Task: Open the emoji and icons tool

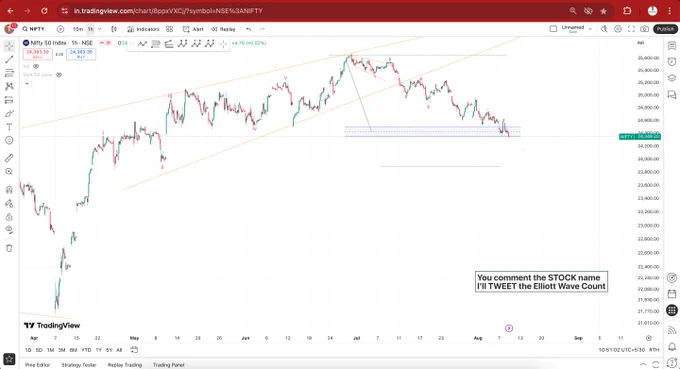Action: tap(9, 140)
